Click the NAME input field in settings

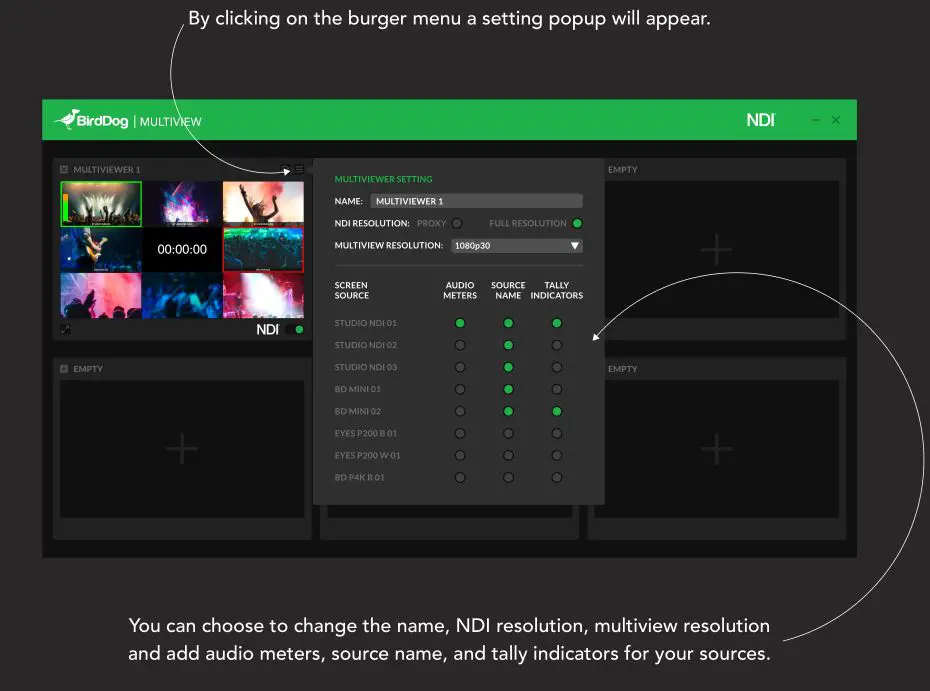coord(476,200)
